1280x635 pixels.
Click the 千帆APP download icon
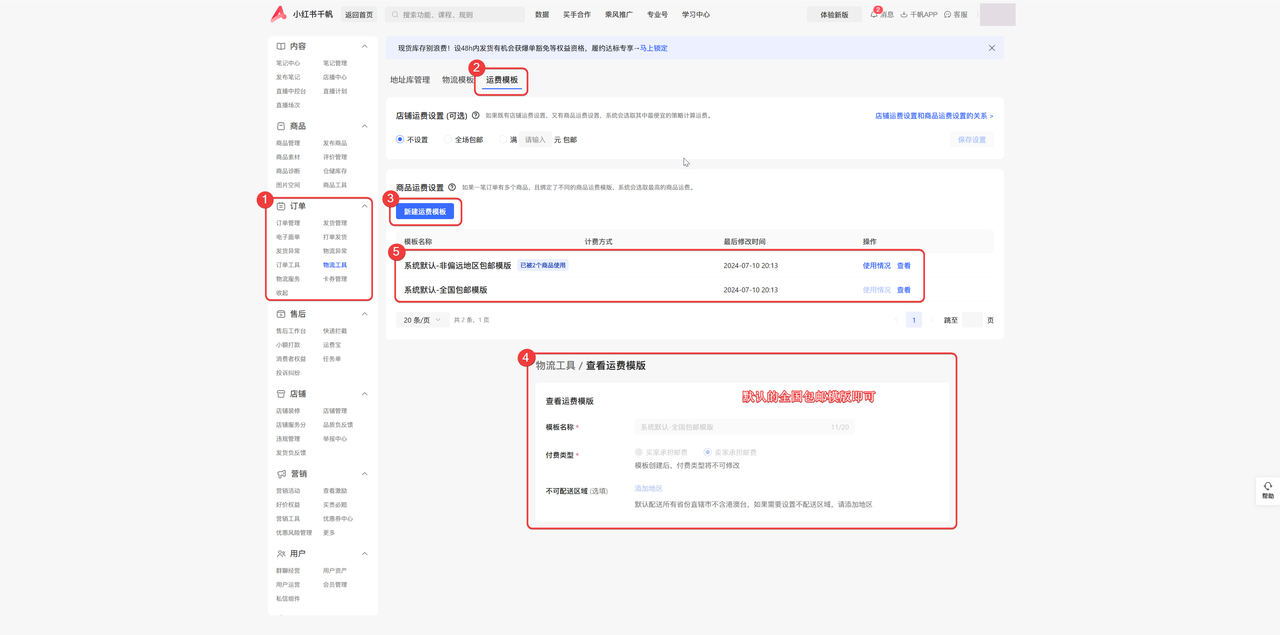pyautogui.click(x=904, y=15)
